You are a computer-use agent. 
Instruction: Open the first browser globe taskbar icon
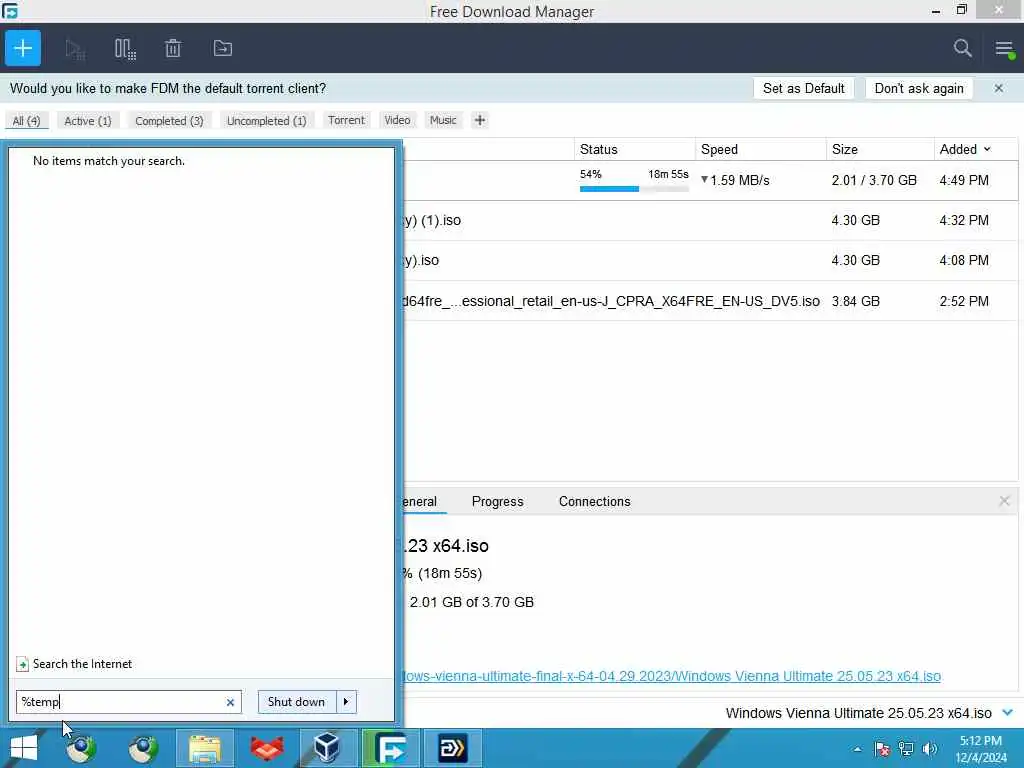pyautogui.click(x=81, y=748)
